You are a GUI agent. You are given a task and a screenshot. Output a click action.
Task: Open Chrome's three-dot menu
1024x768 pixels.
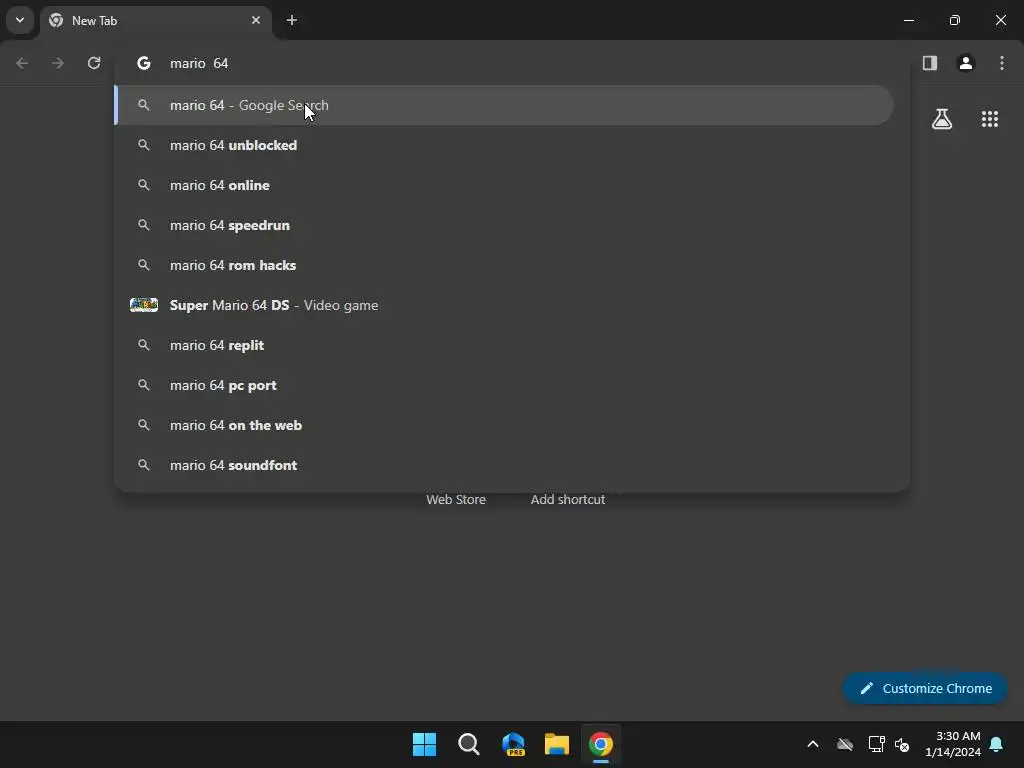(x=1002, y=63)
